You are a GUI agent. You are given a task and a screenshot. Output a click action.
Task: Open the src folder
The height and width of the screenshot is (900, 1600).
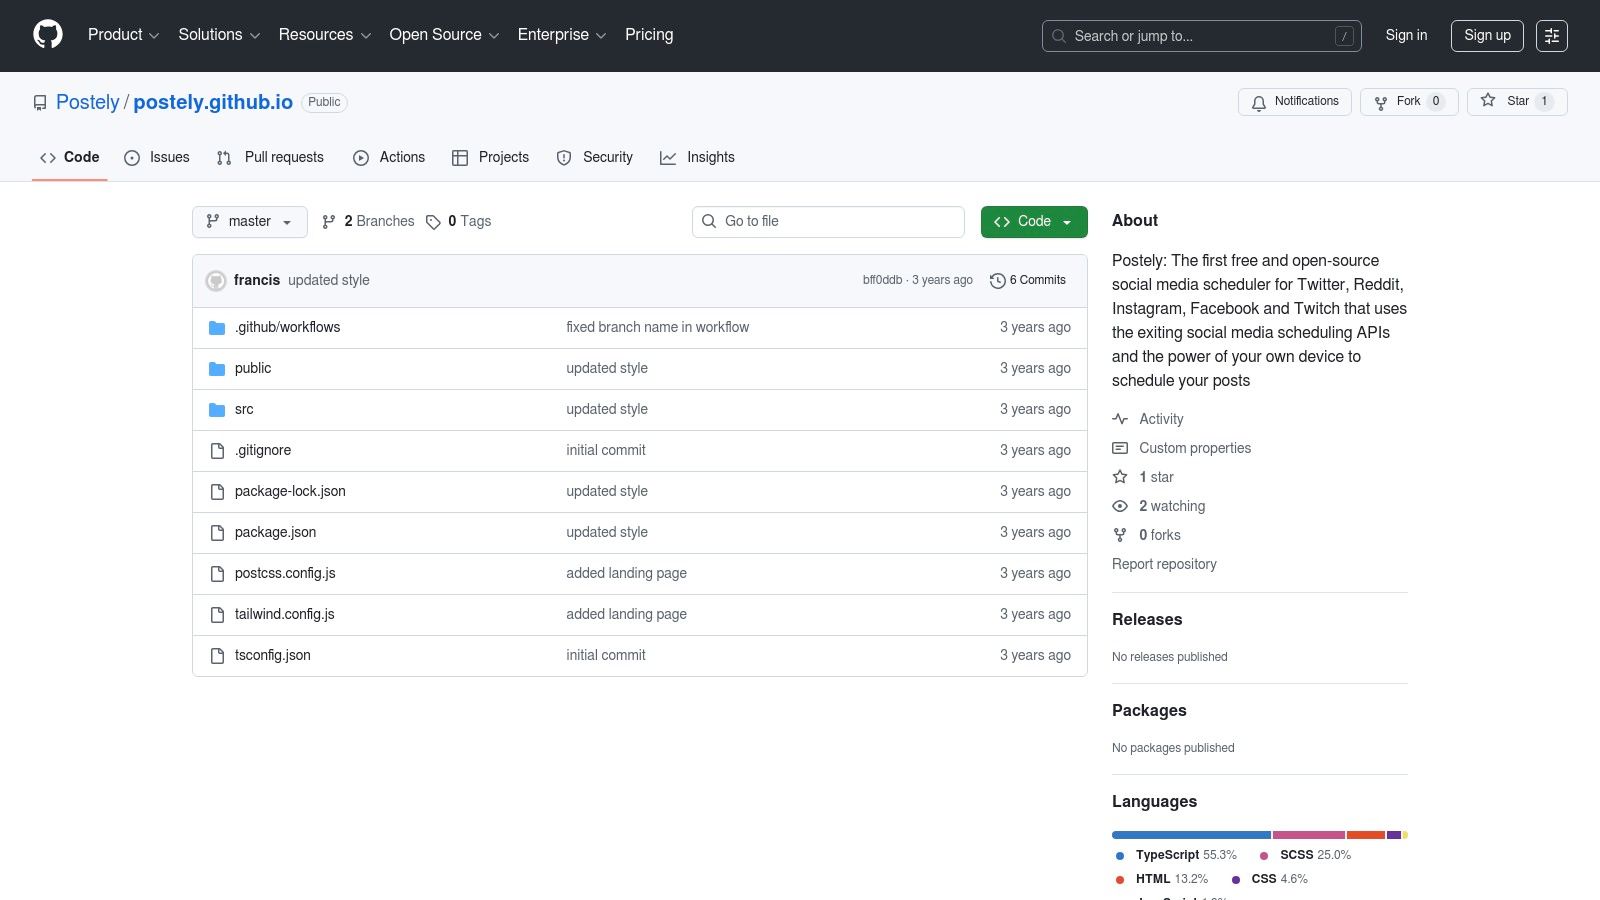[x=244, y=409]
